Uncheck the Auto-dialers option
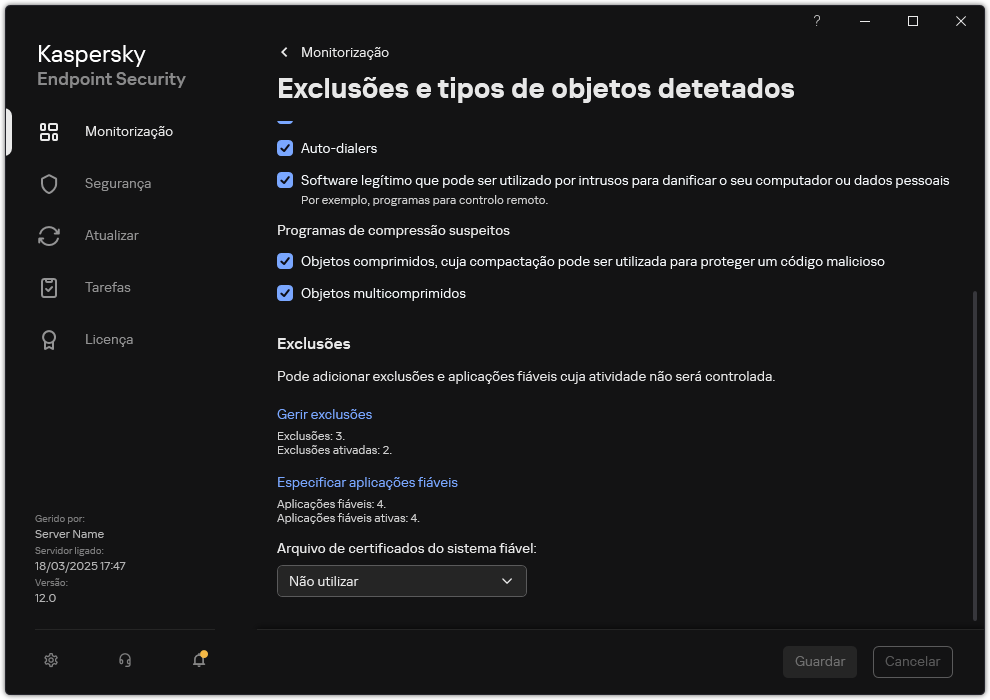 pos(285,148)
